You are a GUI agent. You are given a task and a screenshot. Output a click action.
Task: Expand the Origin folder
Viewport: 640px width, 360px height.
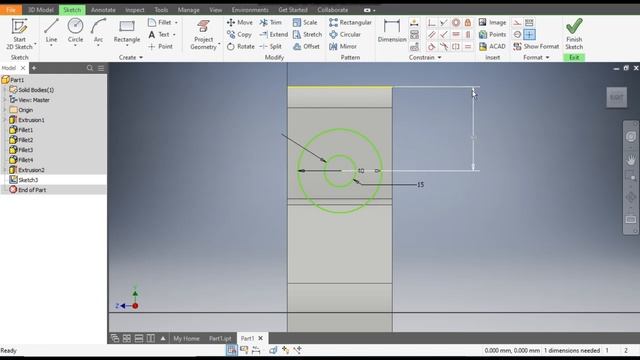click(x=5, y=110)
